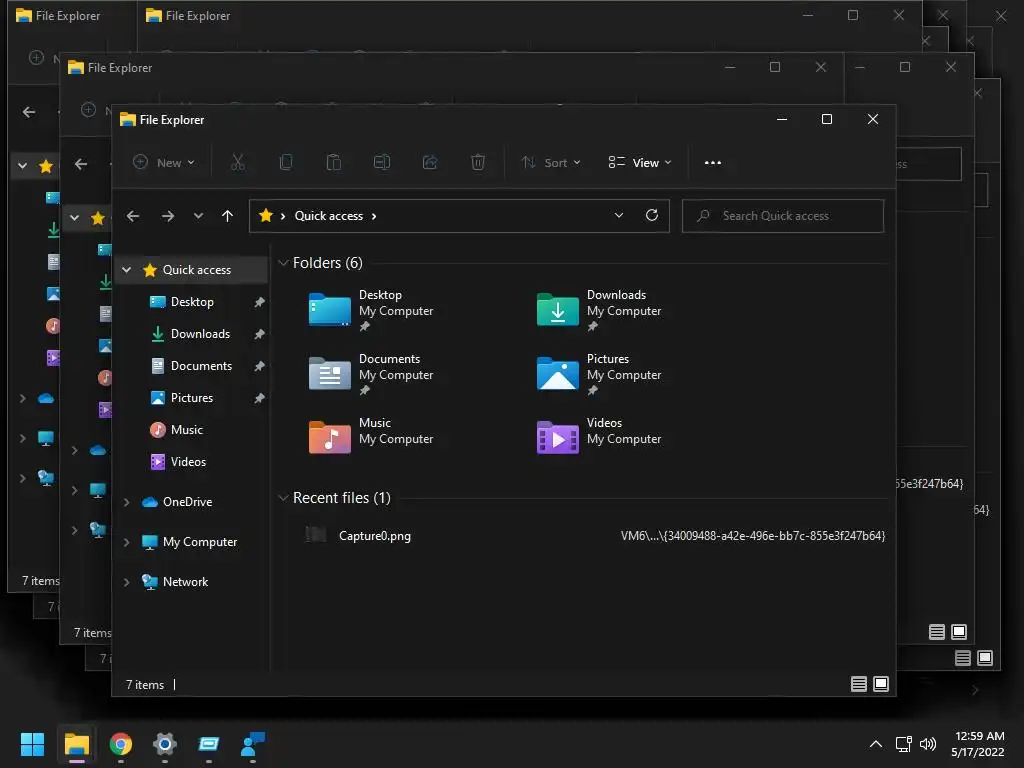Select Pictures in the navigation pane
1024x768 pixels.
[x=192, y=398]
